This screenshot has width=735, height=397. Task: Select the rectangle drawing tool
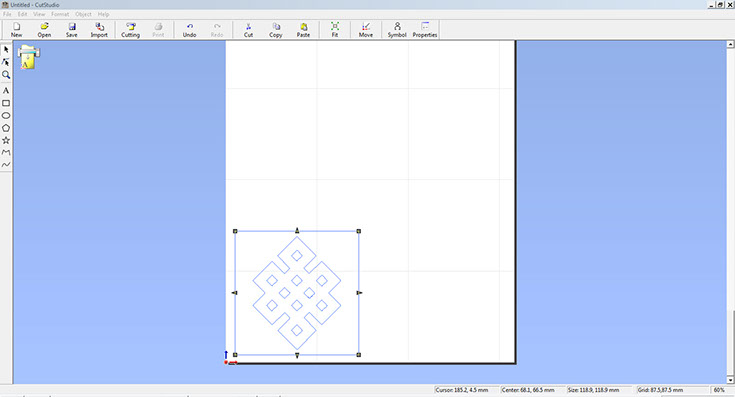coord(6,103)
